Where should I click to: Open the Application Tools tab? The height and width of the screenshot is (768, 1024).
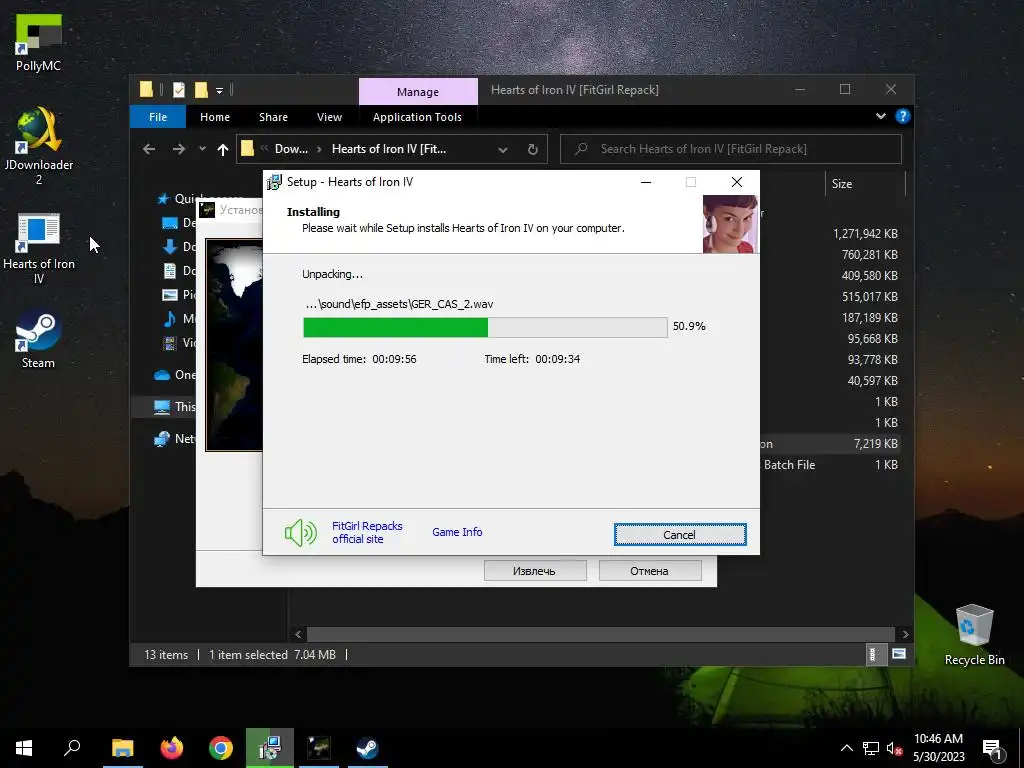(x=417, y=117)
